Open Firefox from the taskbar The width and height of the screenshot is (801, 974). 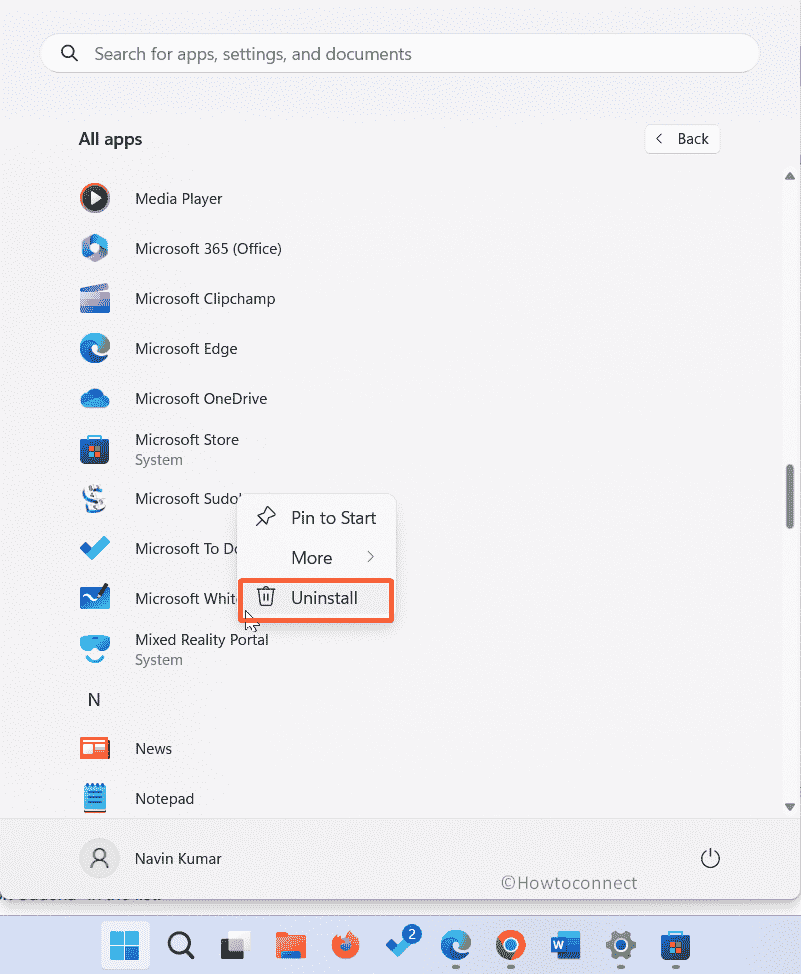(346, 944)
